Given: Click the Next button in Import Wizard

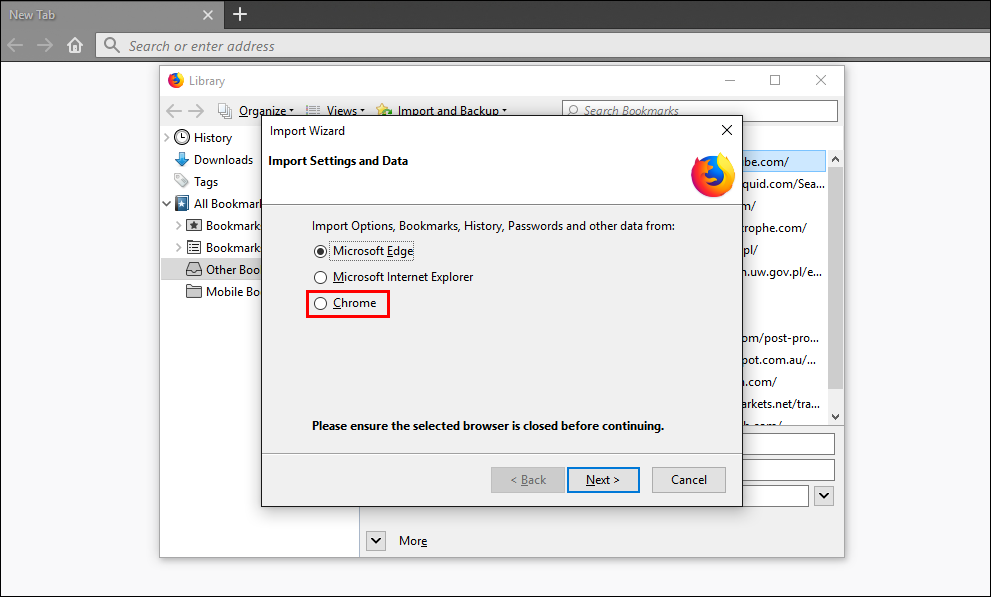Looking at the screenshot, I should (x=603, y=480).
